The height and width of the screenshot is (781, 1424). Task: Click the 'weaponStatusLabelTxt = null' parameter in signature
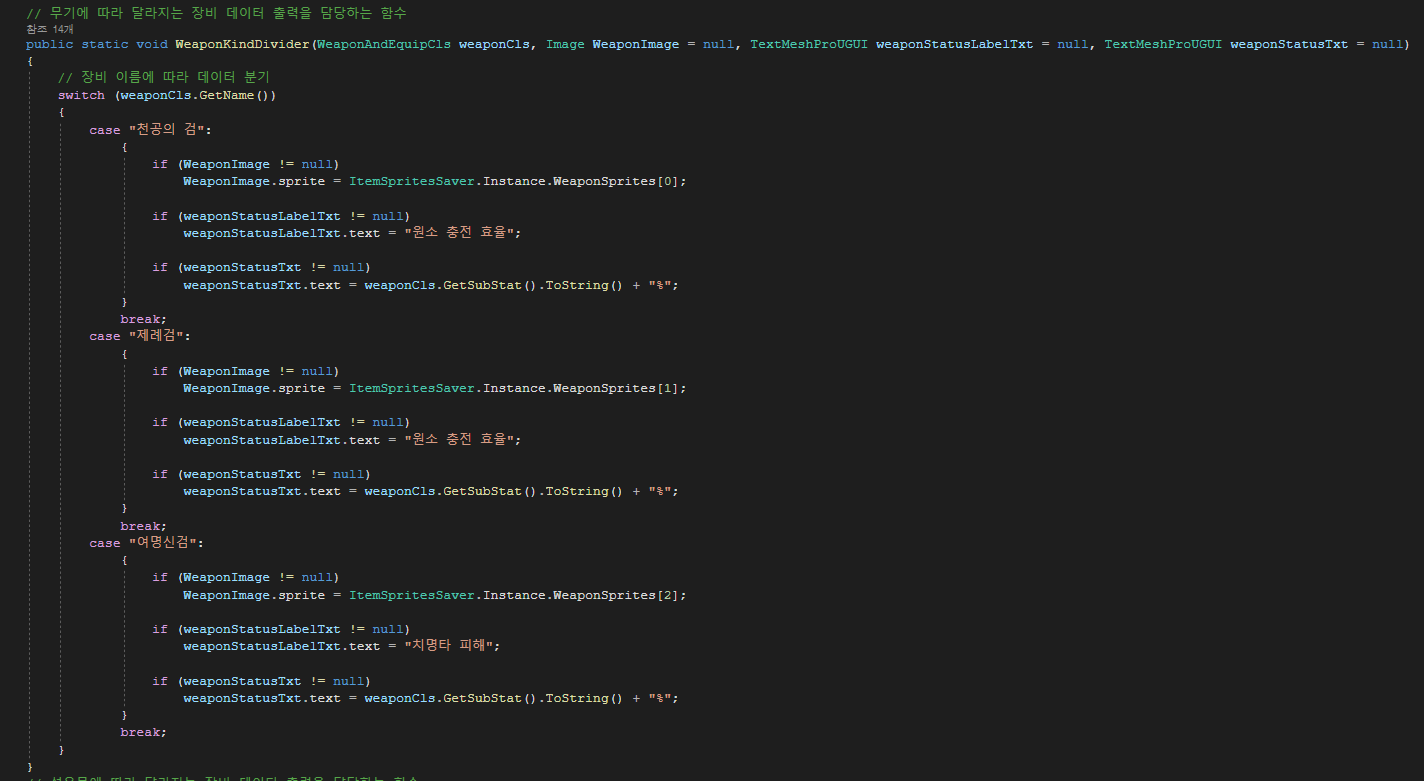tap(981, 44)
